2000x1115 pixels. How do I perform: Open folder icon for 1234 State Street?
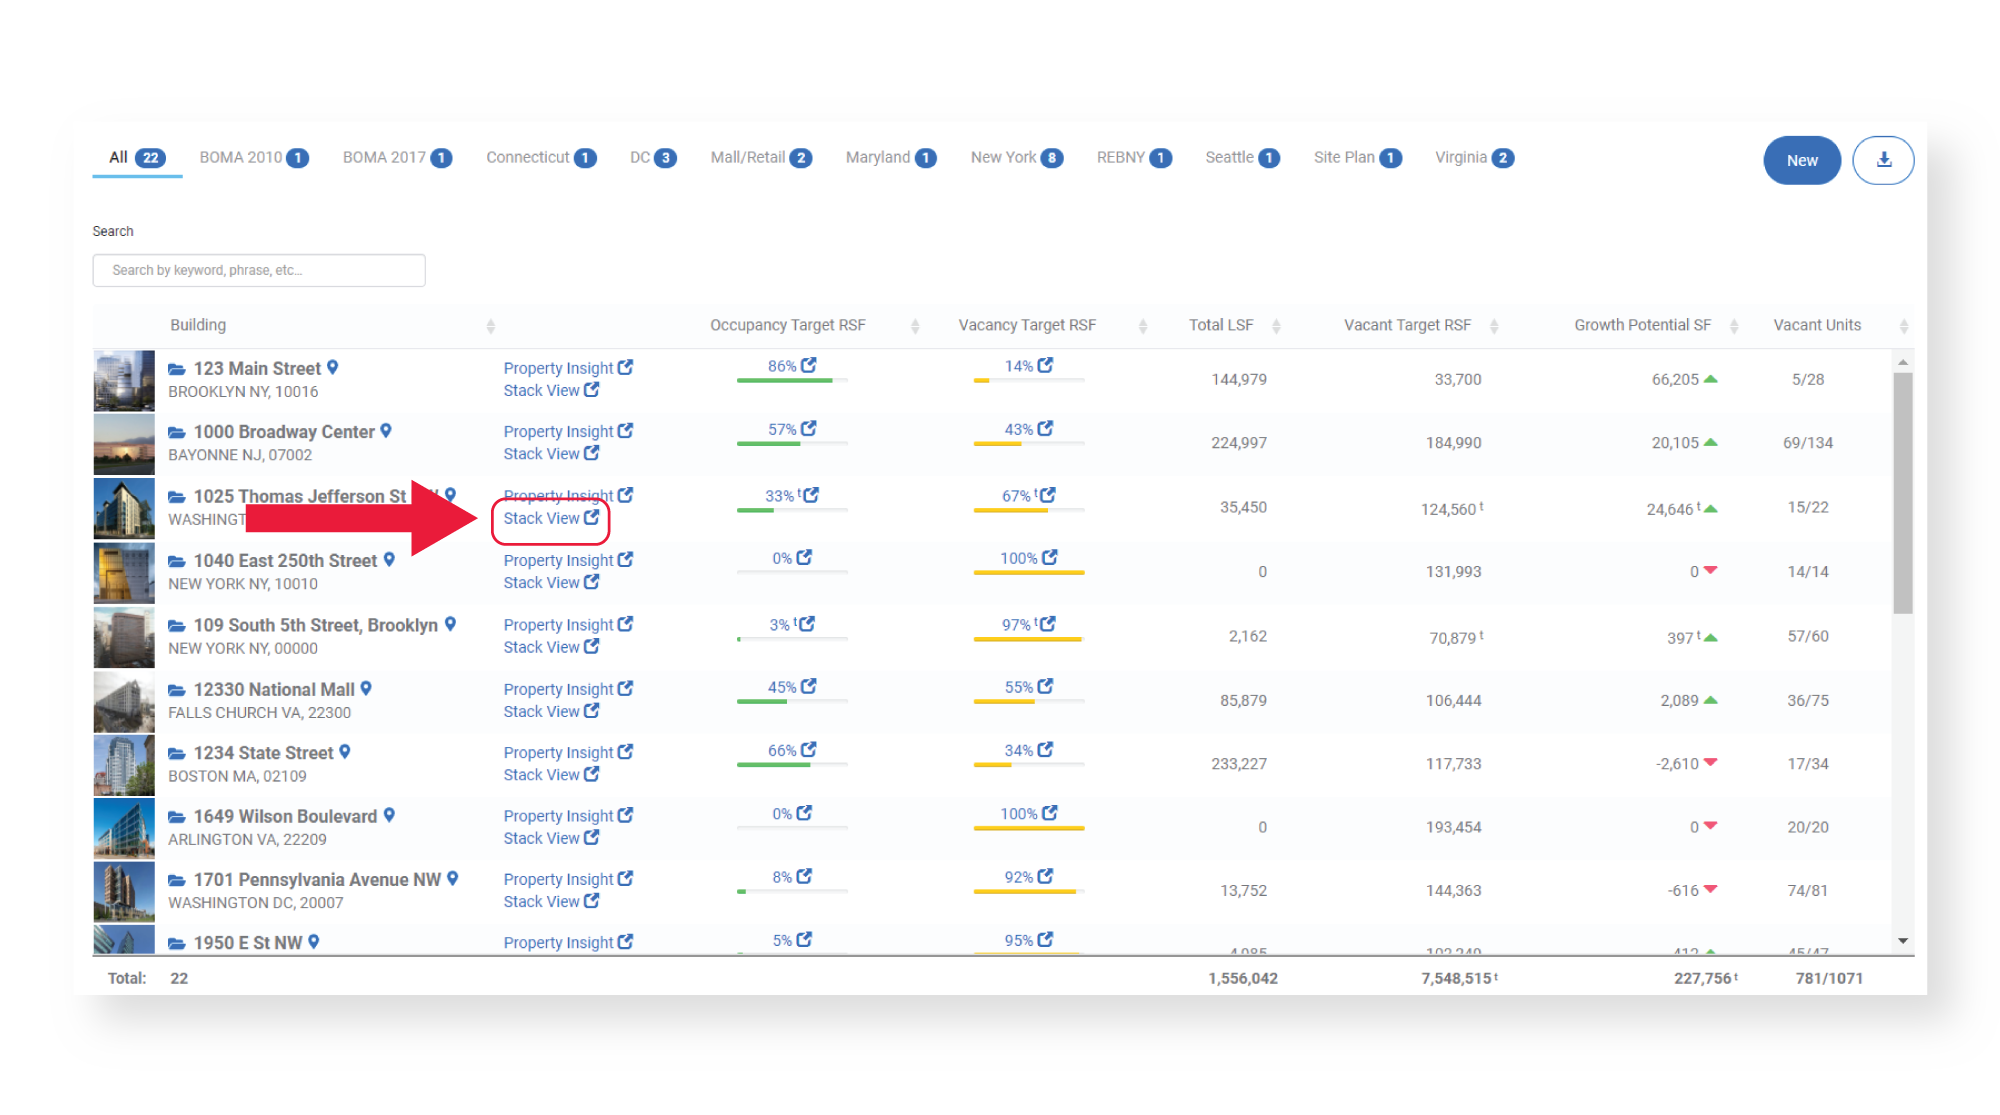click(177, 753)
